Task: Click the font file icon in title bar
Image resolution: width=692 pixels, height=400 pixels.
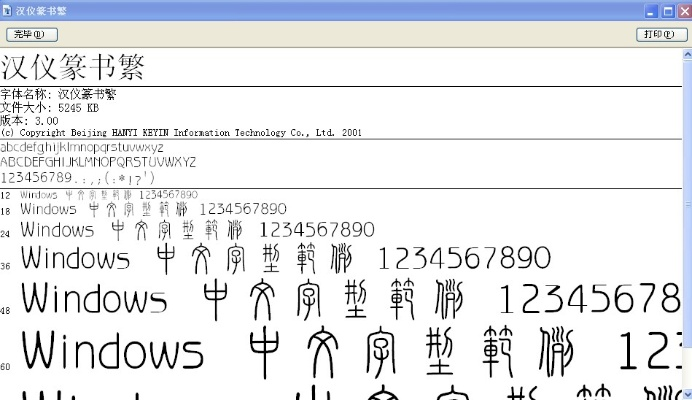Action: point(7,9)
